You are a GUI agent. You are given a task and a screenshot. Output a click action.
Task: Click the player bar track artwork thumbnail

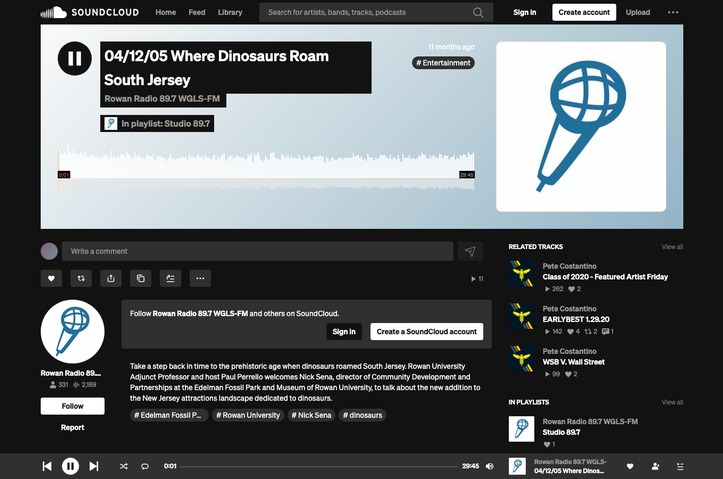click(517, 466)
